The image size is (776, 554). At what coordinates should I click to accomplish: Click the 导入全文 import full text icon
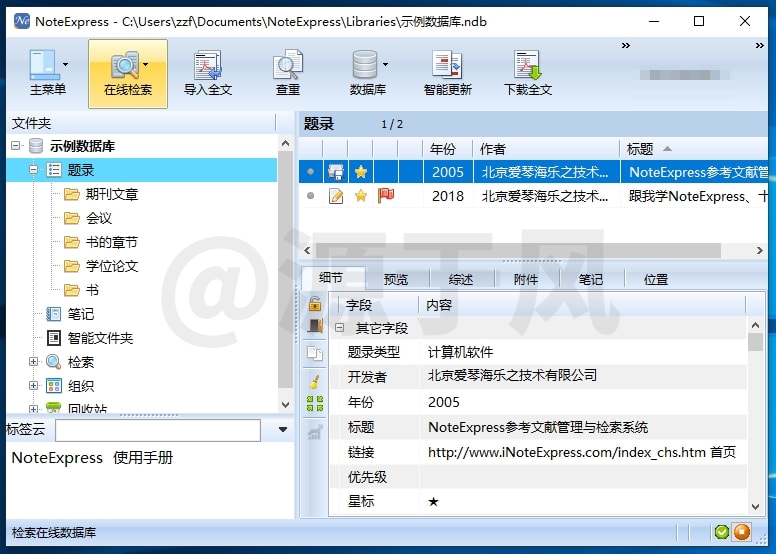pyautogui.click(x=208, y=64)
